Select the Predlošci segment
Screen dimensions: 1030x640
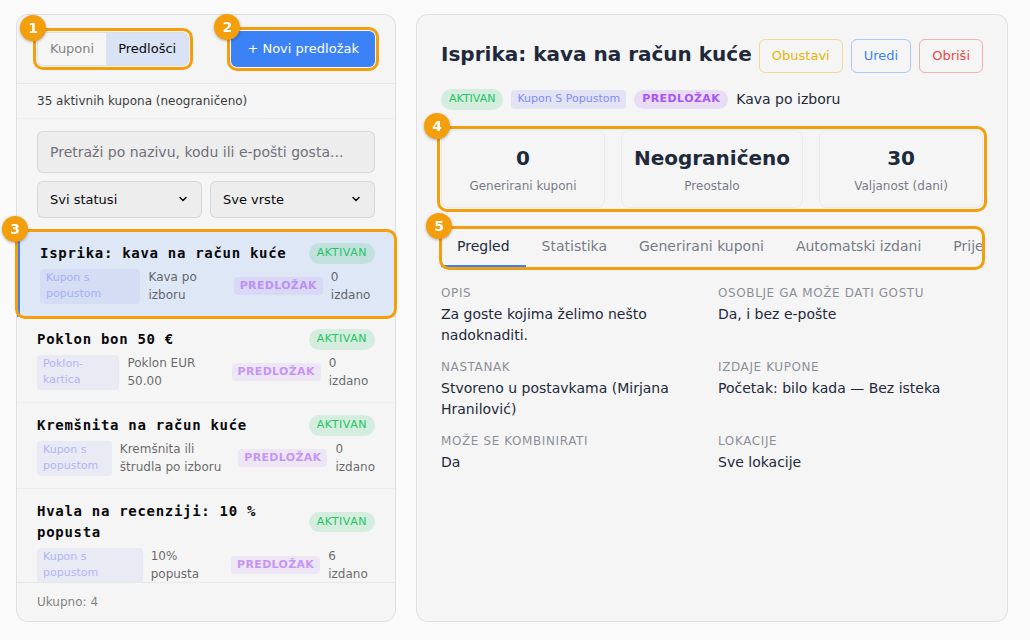(147, 49)
